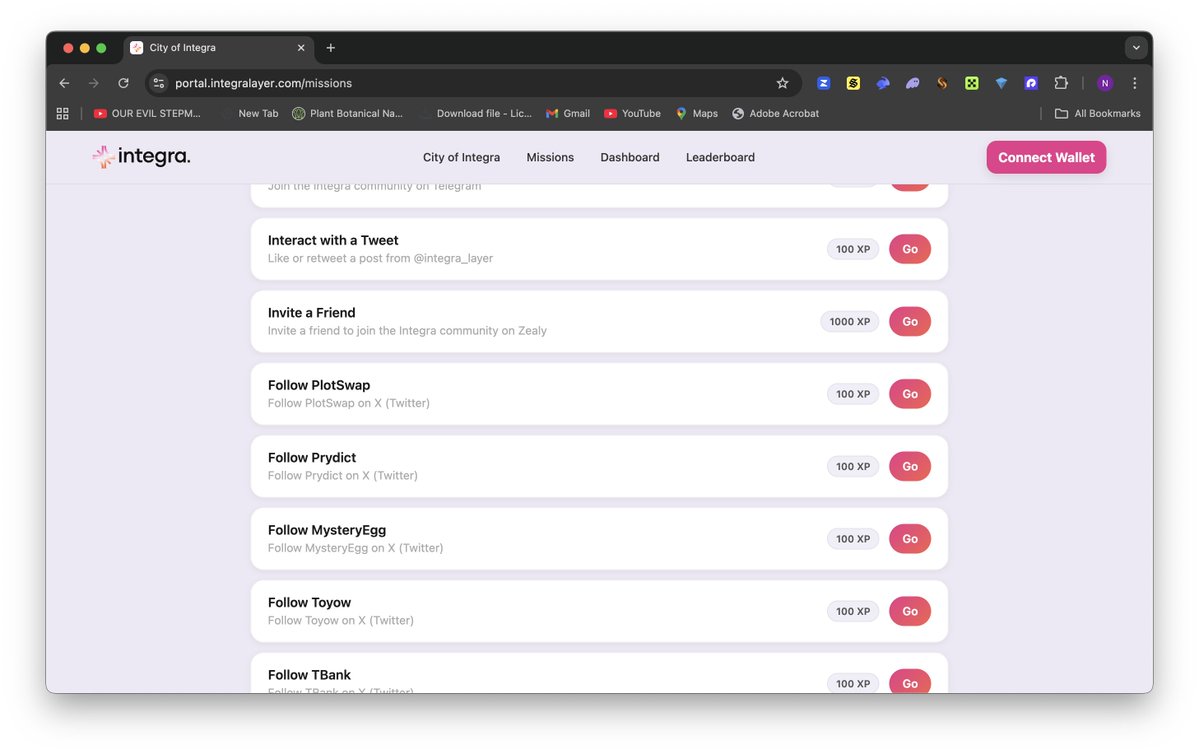Open the blue diamond extension icon
The width and height of the screenshot is (1199, 754).
pos(1001,83)
